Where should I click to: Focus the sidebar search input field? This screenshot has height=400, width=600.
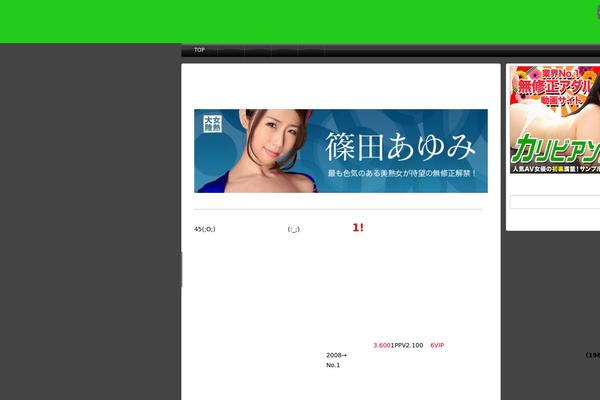click(553, 202)
